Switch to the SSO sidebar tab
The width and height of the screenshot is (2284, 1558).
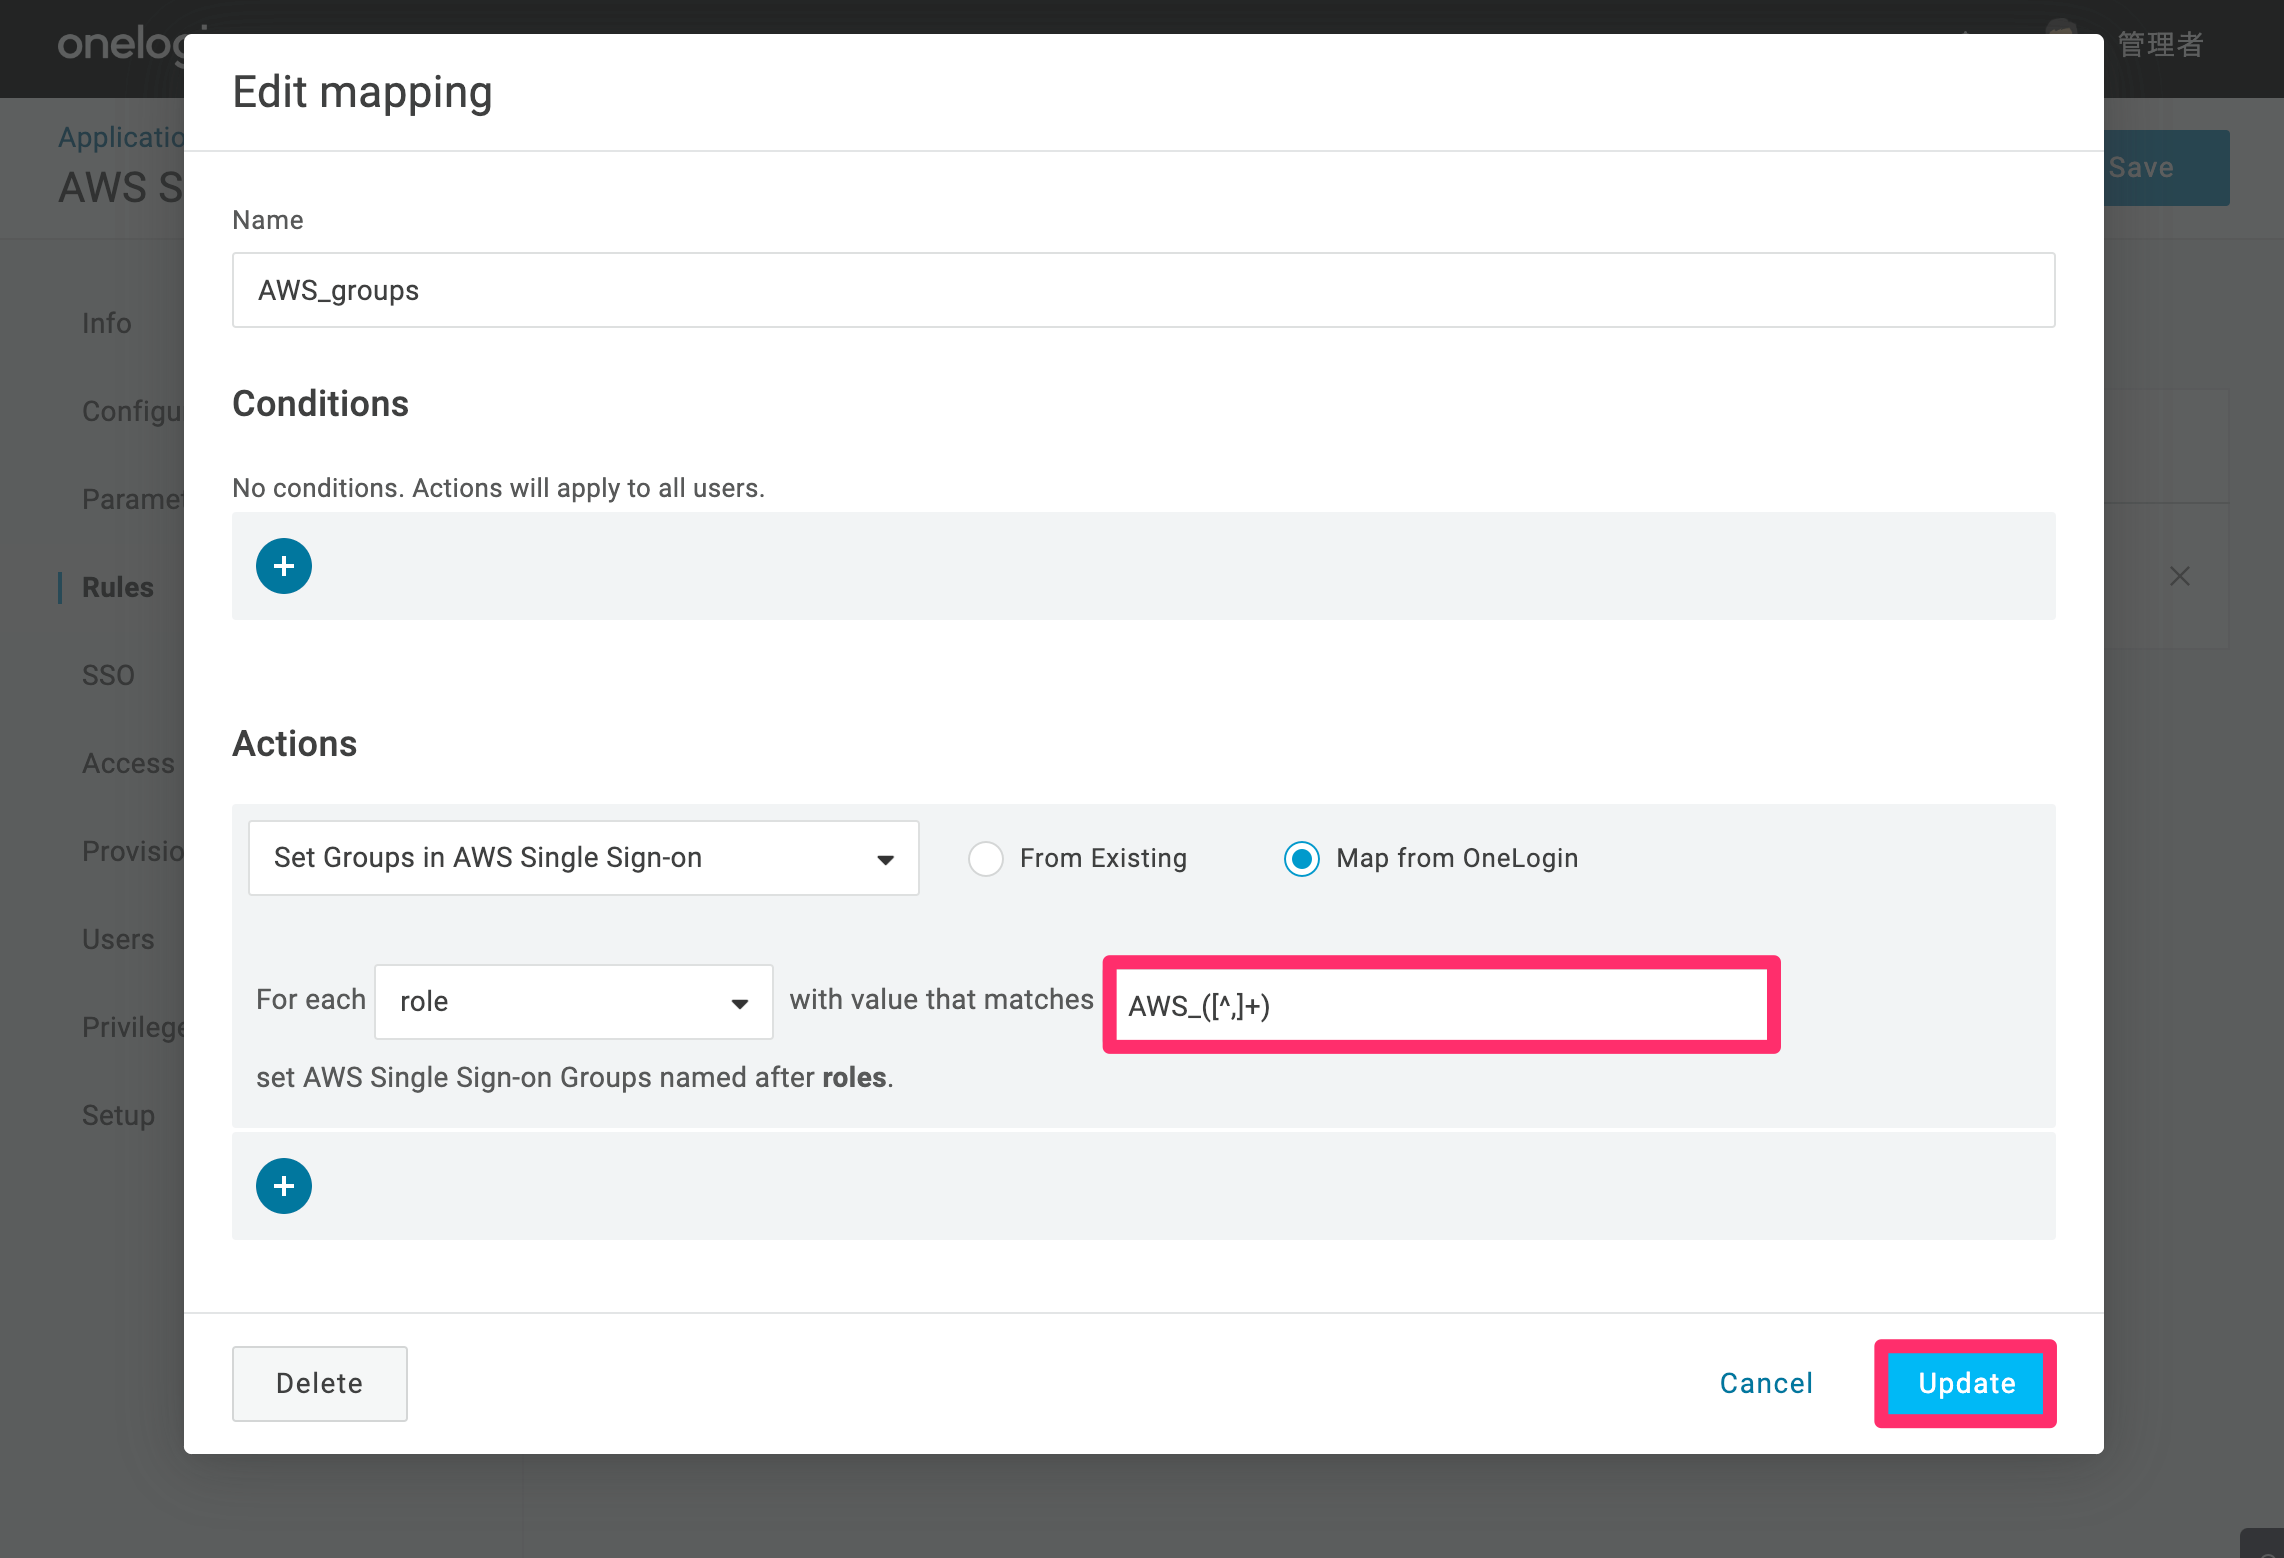108,675
